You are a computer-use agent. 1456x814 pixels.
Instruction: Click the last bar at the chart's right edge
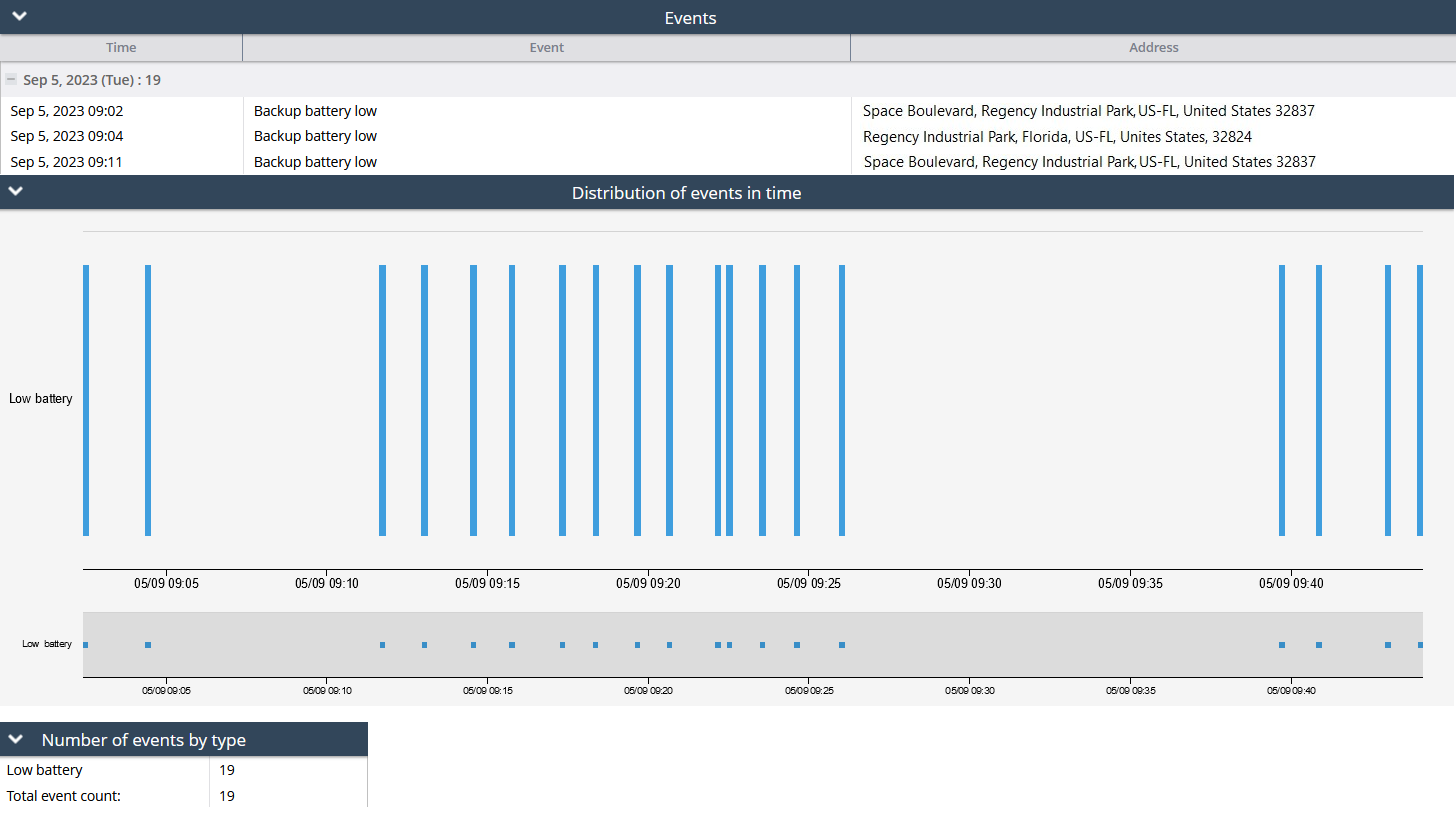coord(1420,400)
